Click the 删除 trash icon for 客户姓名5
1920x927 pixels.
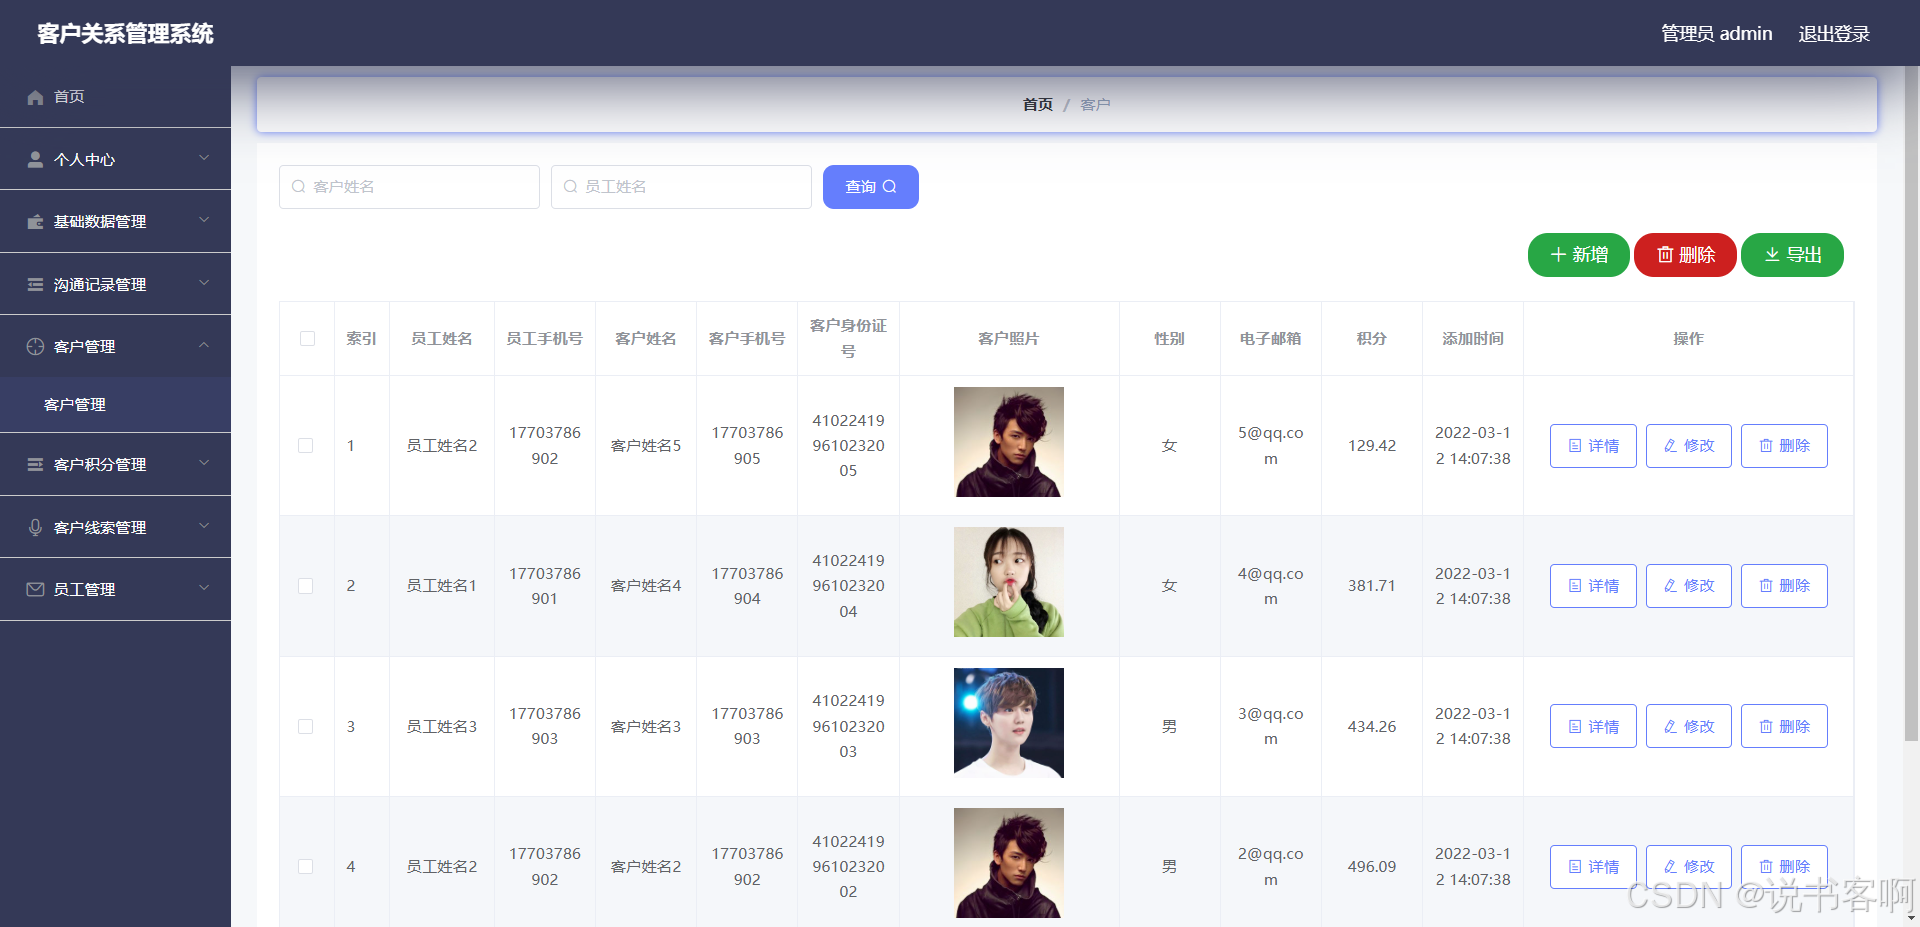click(x=1766, y=446)
